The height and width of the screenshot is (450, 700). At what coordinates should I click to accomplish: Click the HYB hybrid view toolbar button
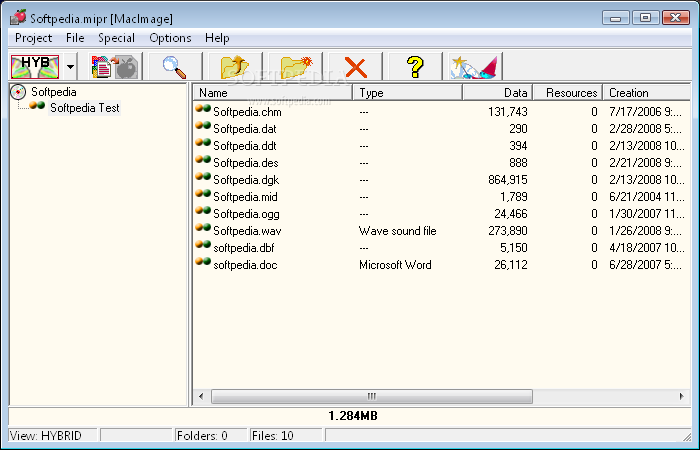35,67
